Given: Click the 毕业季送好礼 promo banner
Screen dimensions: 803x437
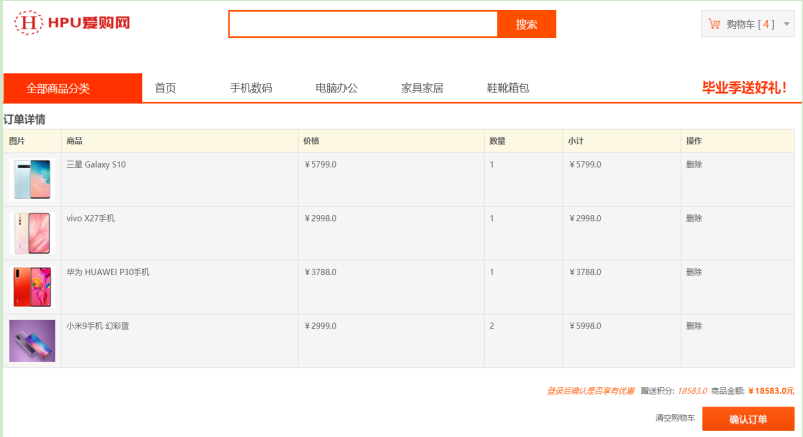Looking at the screenshot, I should [x=744, y=88].
